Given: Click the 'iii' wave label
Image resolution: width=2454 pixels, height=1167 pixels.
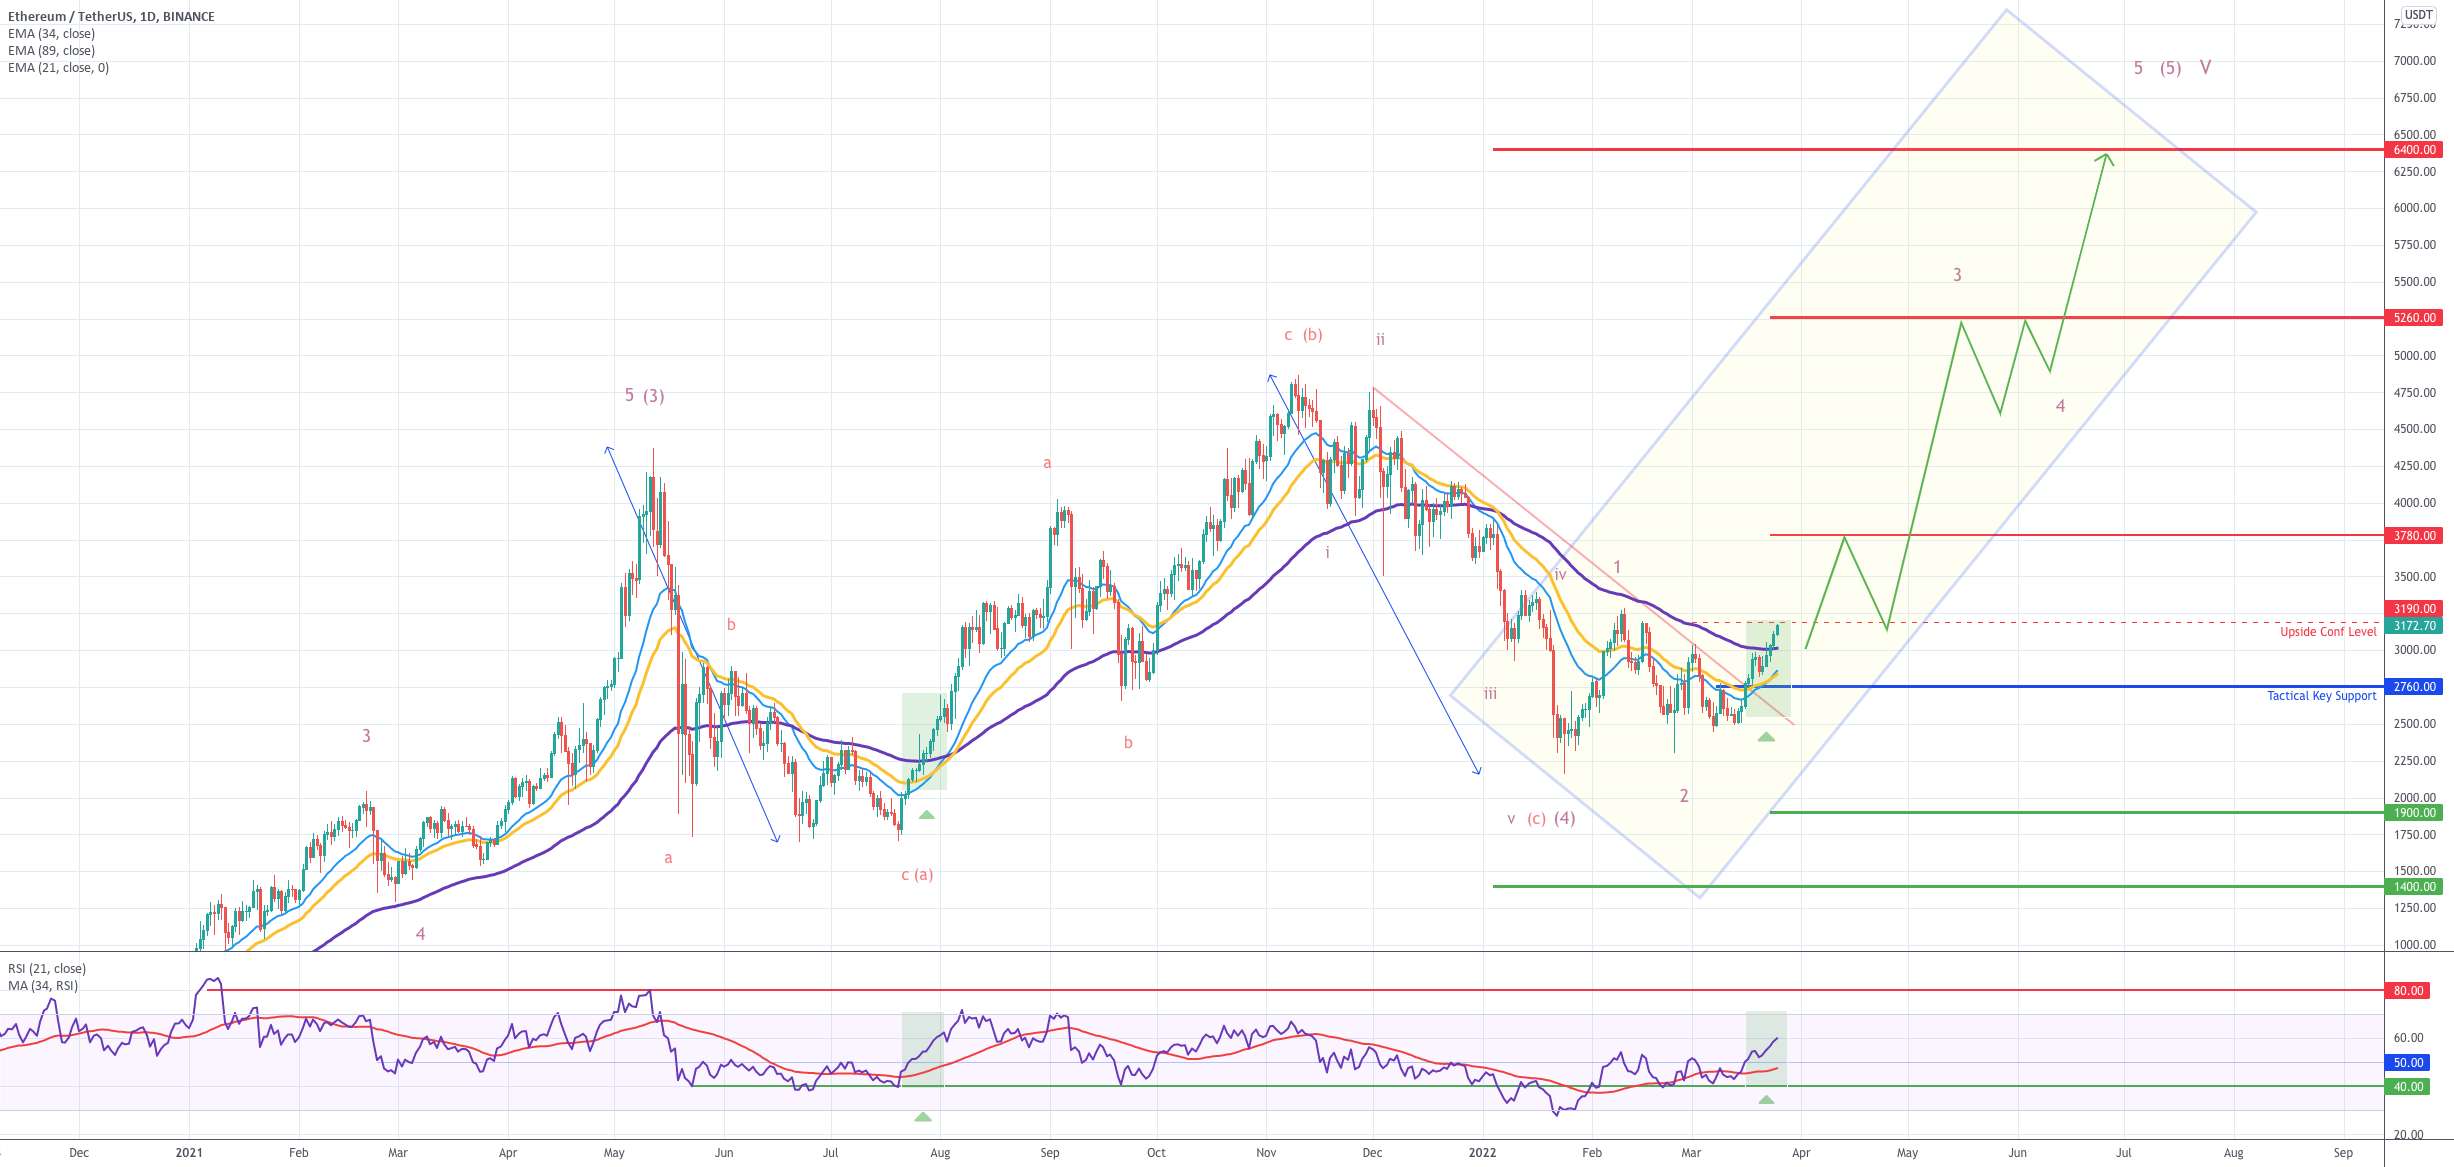Looking at the screenshot, I should coord(1490,694).
